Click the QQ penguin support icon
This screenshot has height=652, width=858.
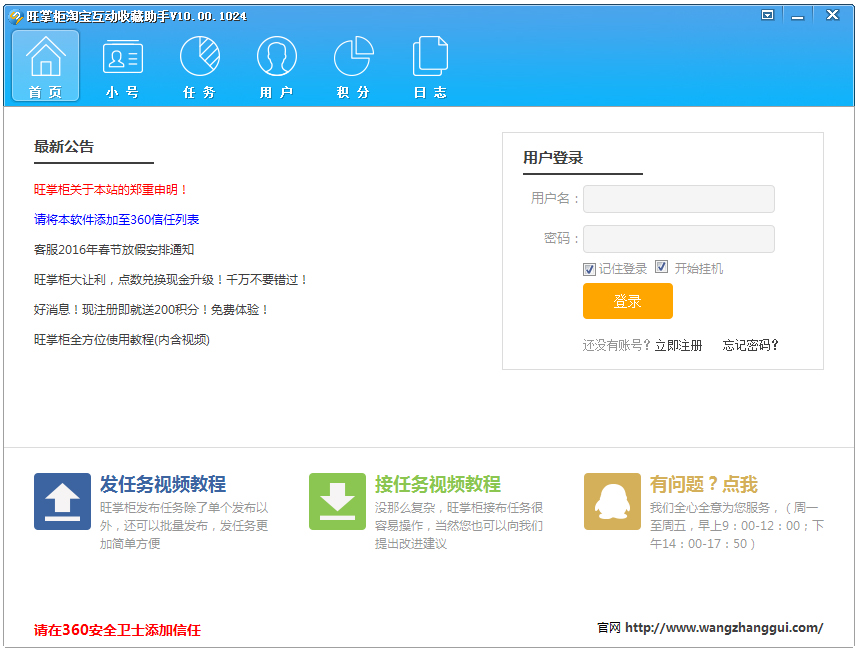pos(612,501)
